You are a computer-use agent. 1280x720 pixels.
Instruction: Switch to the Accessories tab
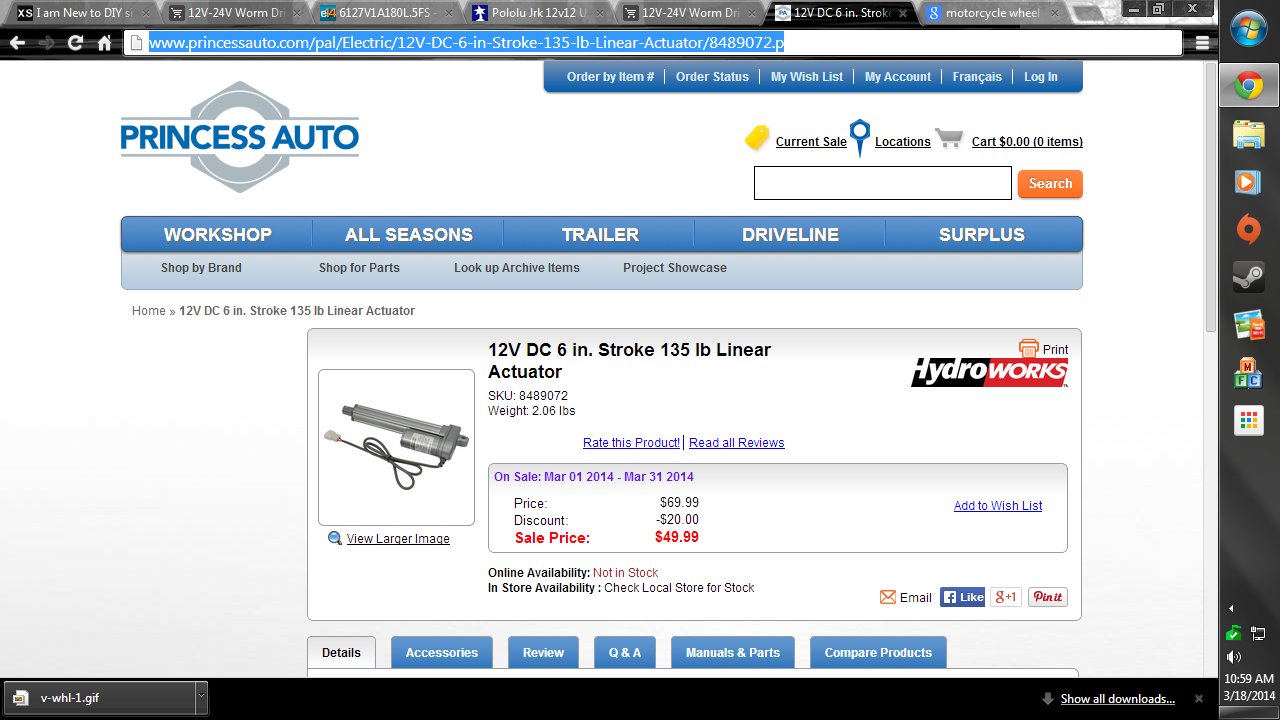(x=442, y=652)
